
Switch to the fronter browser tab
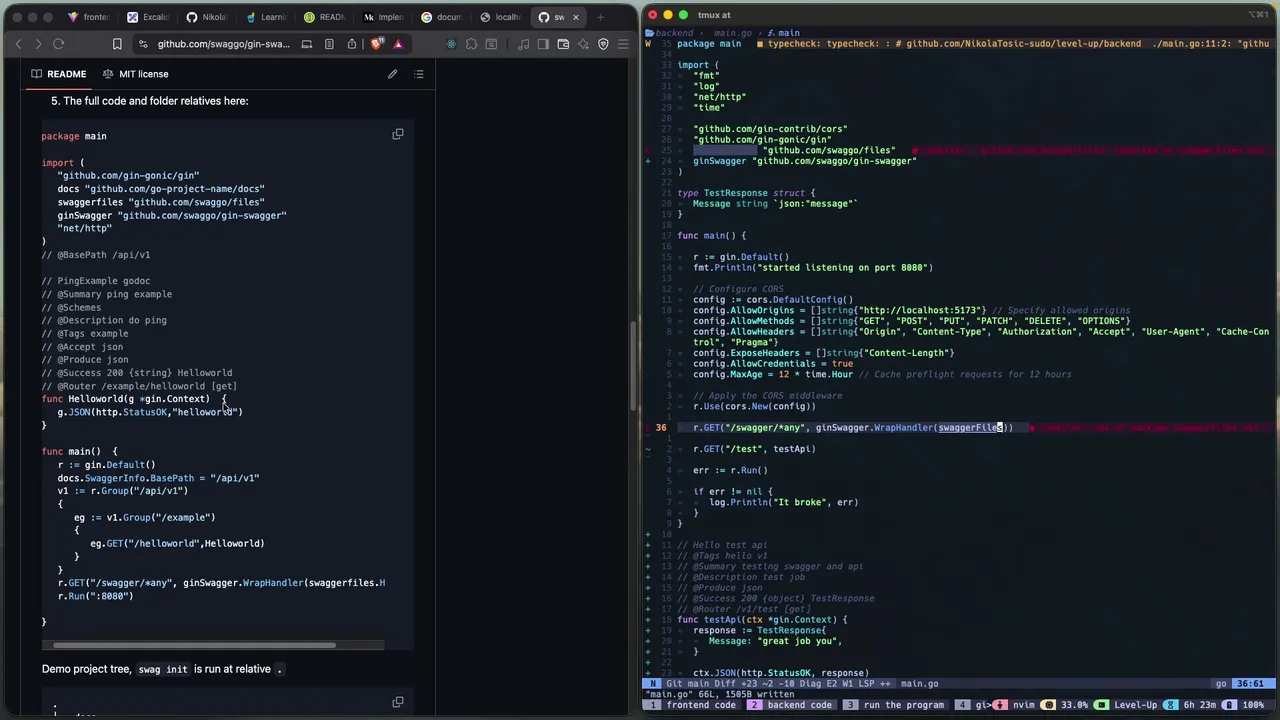click(88, 17)
